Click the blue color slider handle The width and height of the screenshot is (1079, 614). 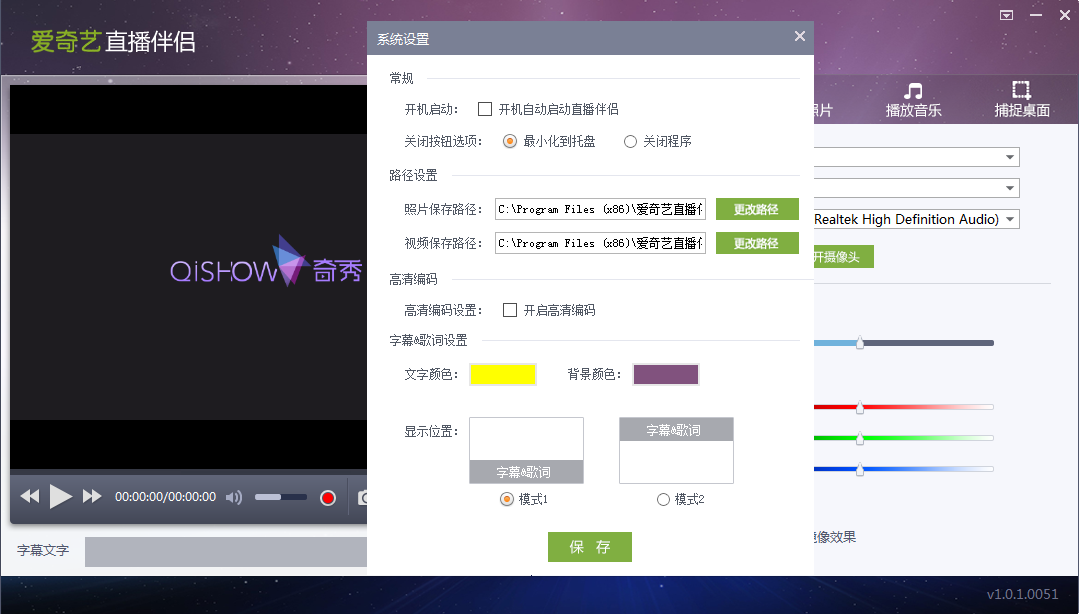(859, 469)
